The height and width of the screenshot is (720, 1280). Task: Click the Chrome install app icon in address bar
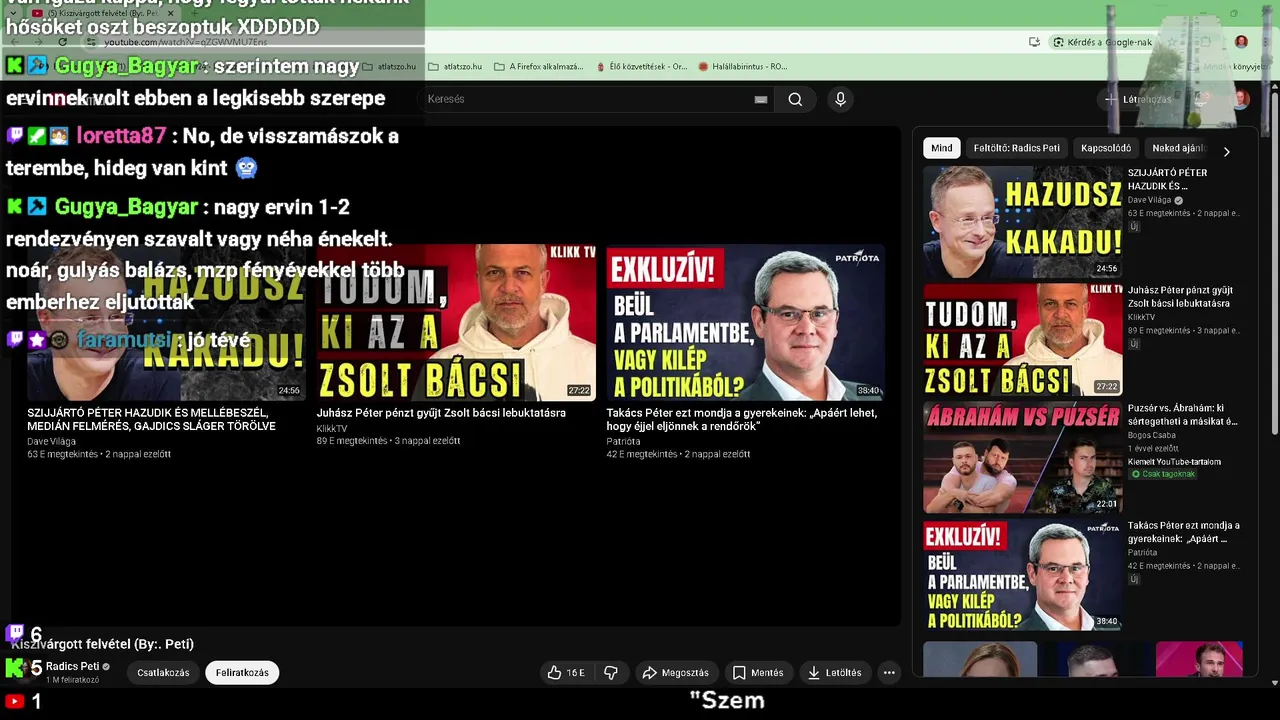[1034, 42]
